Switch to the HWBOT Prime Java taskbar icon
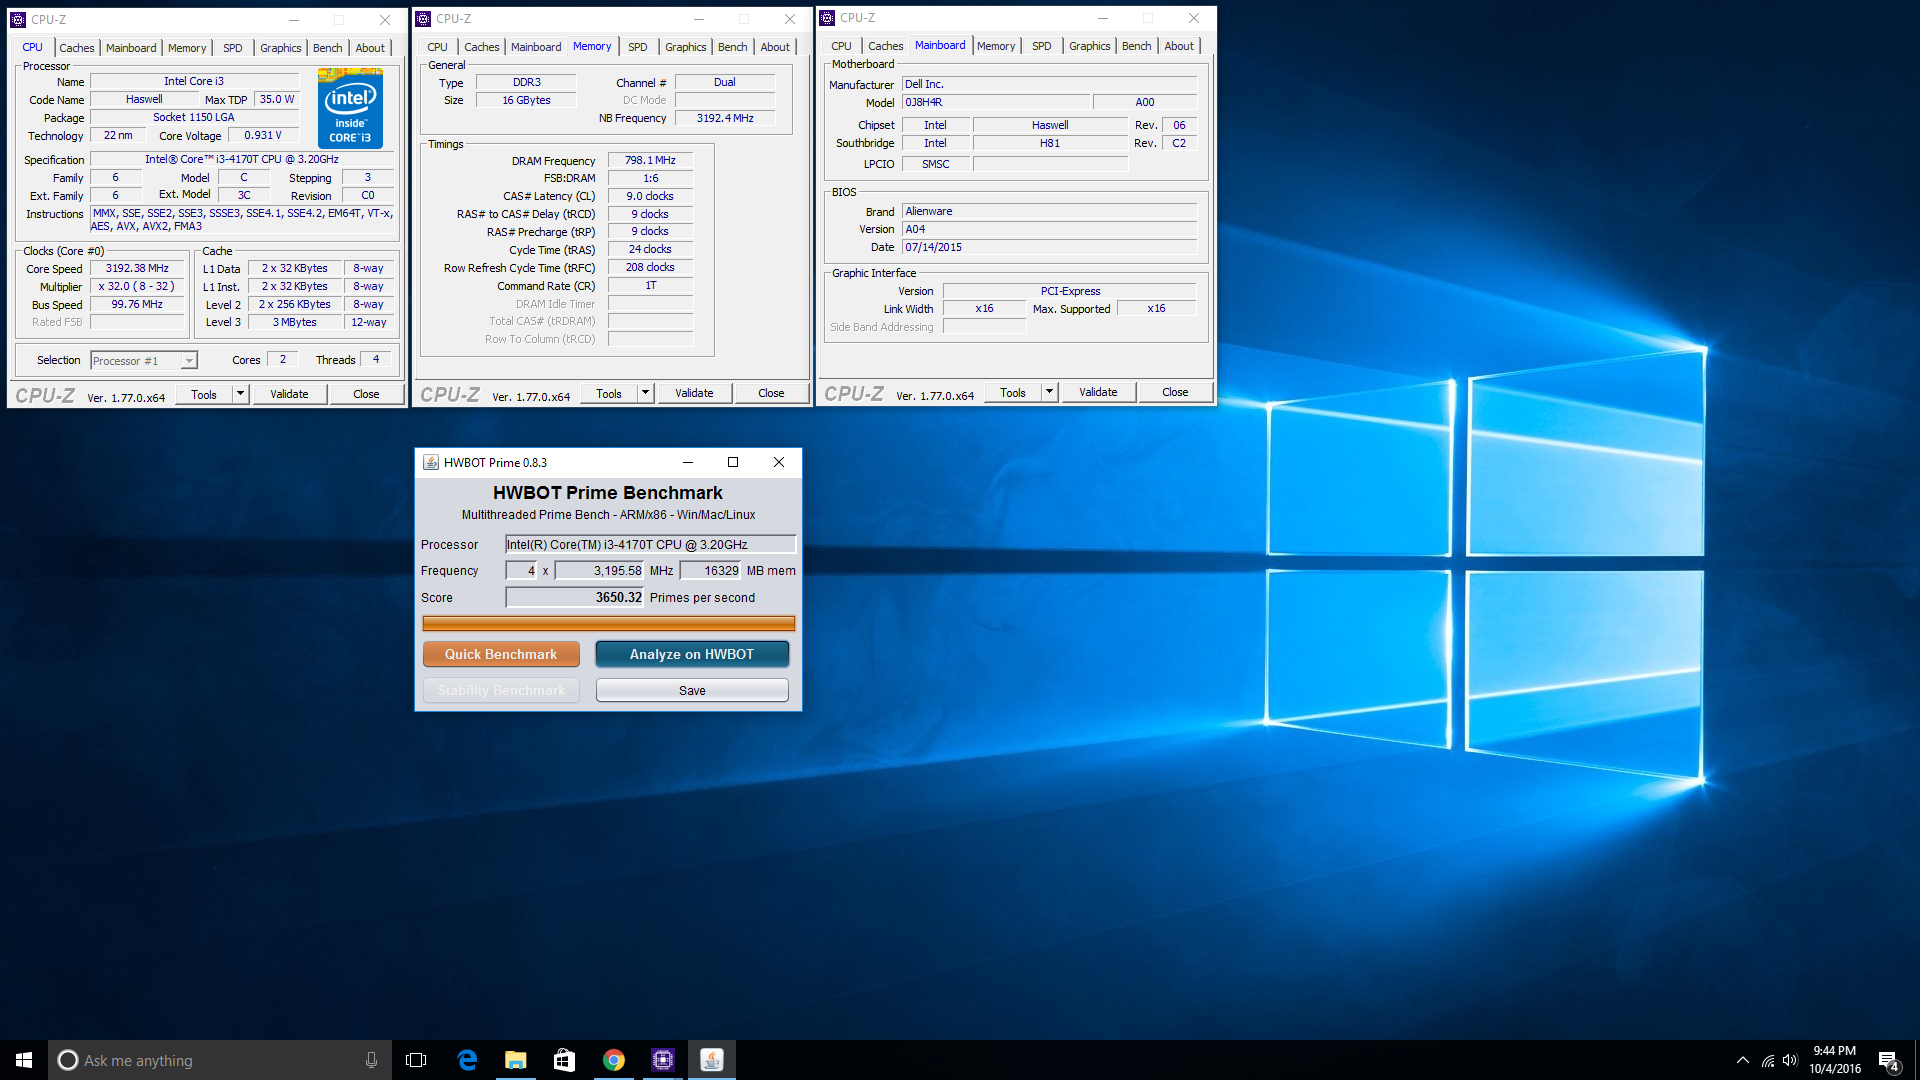 tap(711, 1060)
